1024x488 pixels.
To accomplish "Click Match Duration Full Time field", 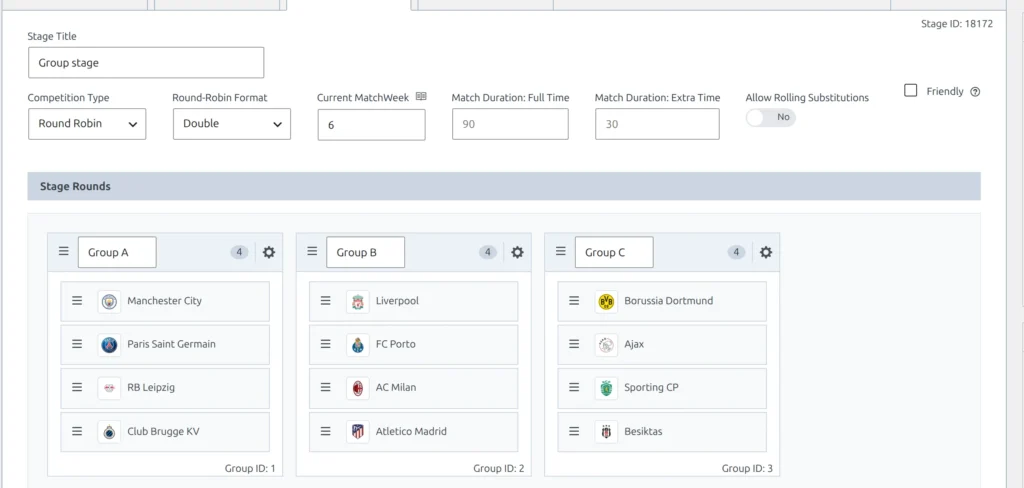I will pos(510,123).
